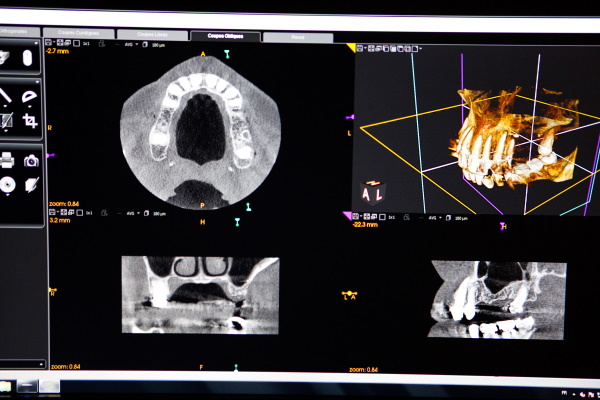Click the CD disc export icon
The image size is (600, 400).
click(7, 184)
